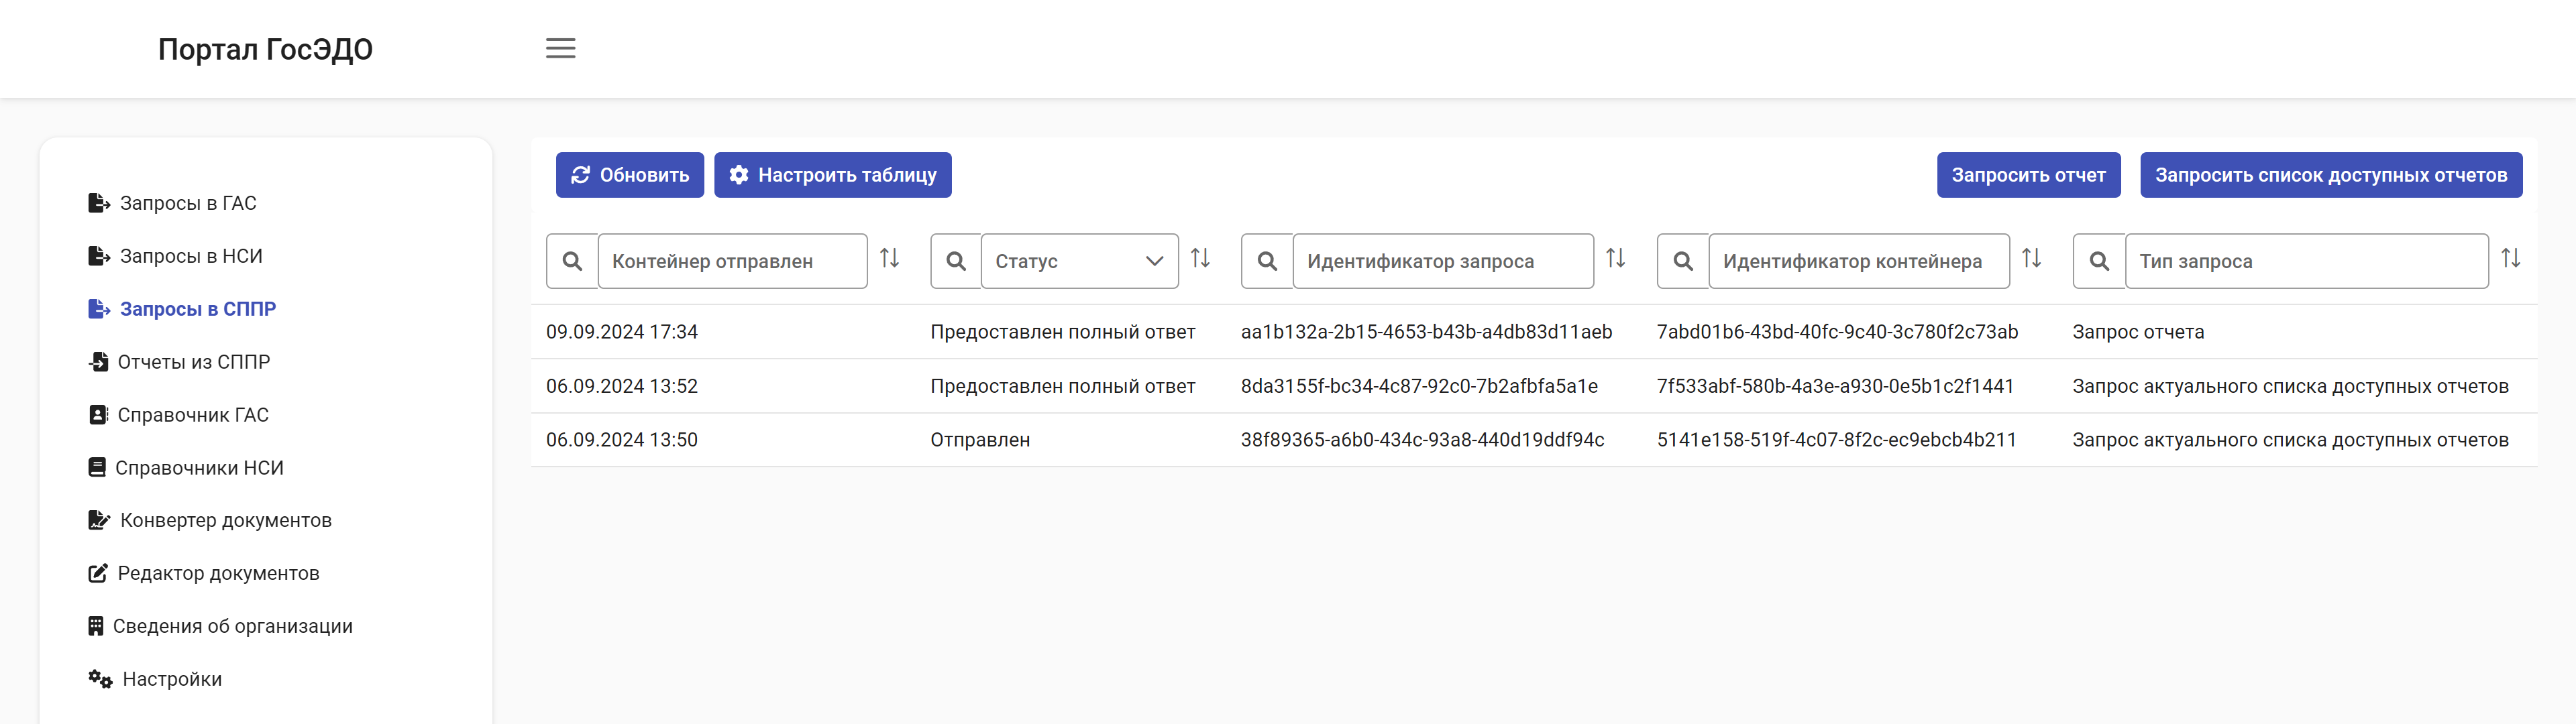Click request ID 8da3155f-bc34-4c87-92c0-7b2afbfa5a1e
Screen dimensions: 2576x724
tap(1419, 386)
